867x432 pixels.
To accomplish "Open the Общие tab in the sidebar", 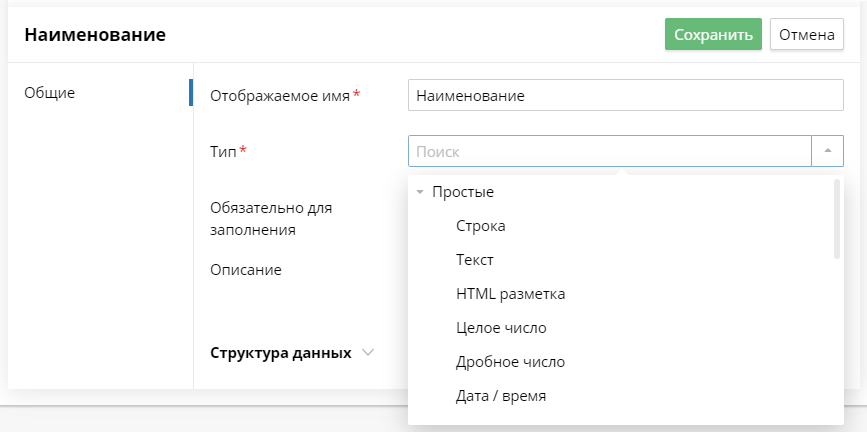I will tap(50, 93).
